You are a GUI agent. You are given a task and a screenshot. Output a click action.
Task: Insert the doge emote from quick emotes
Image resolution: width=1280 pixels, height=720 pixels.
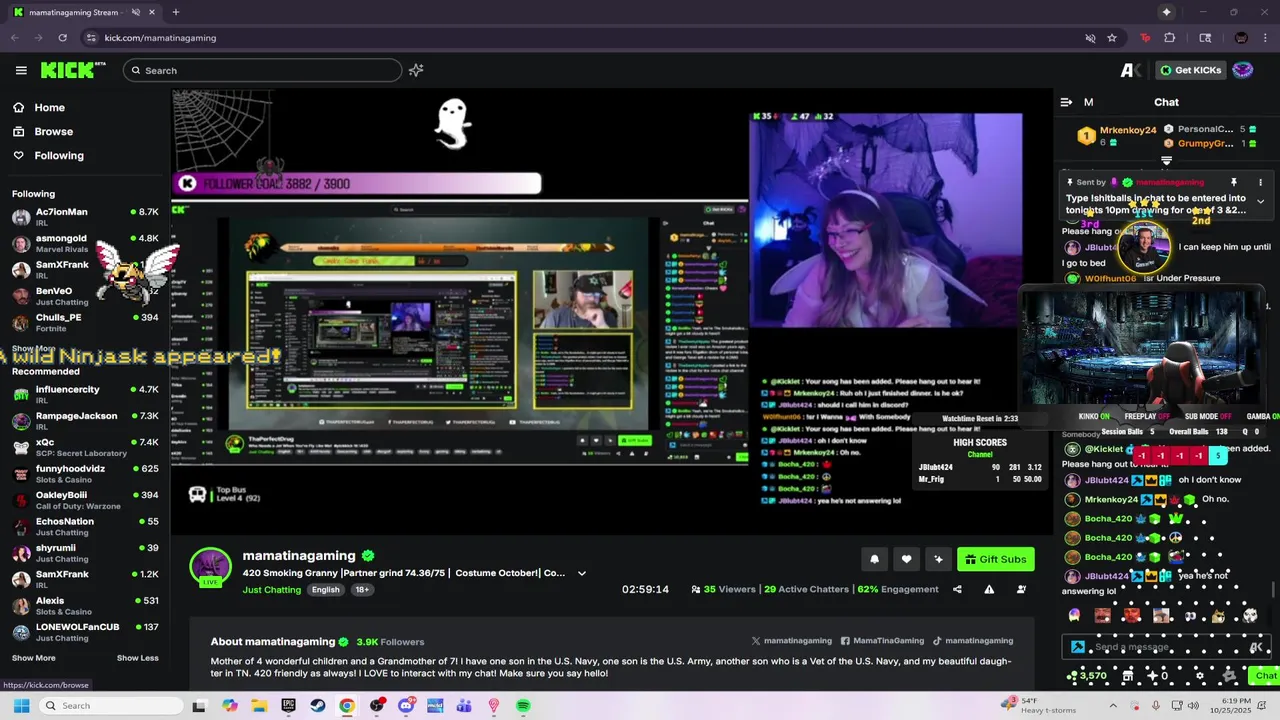[1218, 616]
